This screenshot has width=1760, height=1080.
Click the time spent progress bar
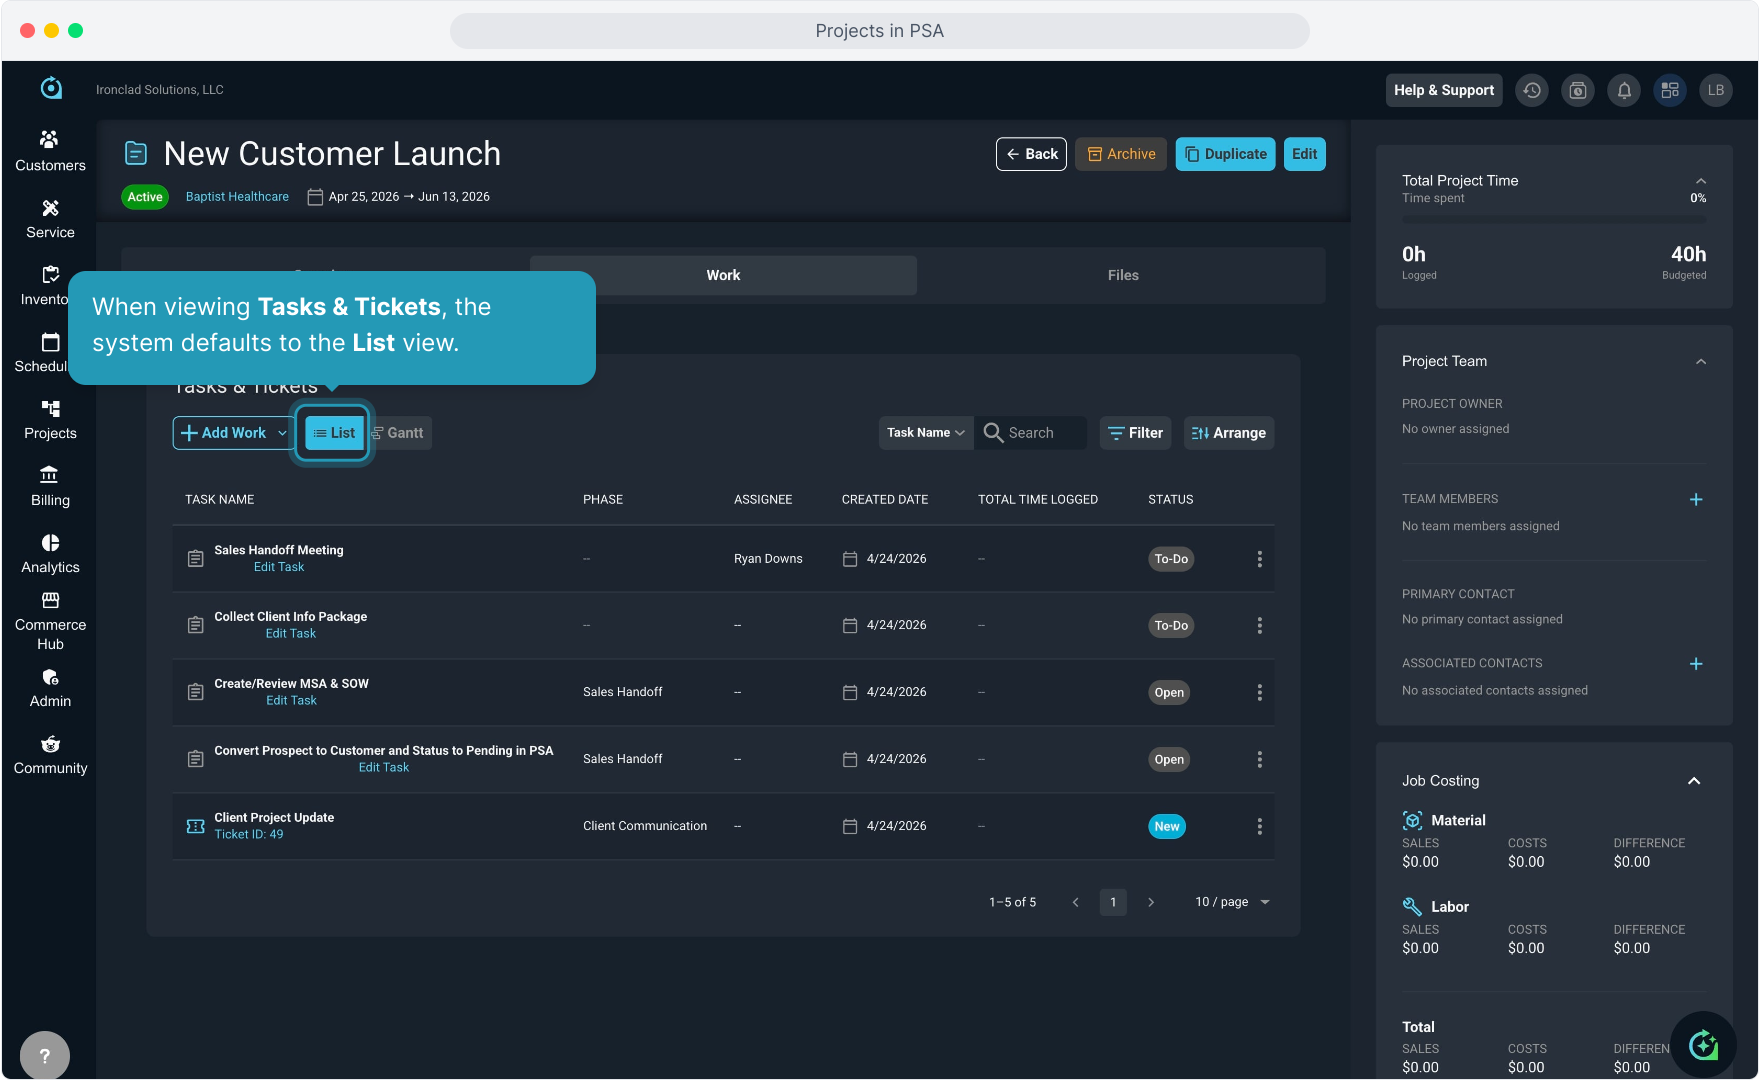(x=1554, y=219)
